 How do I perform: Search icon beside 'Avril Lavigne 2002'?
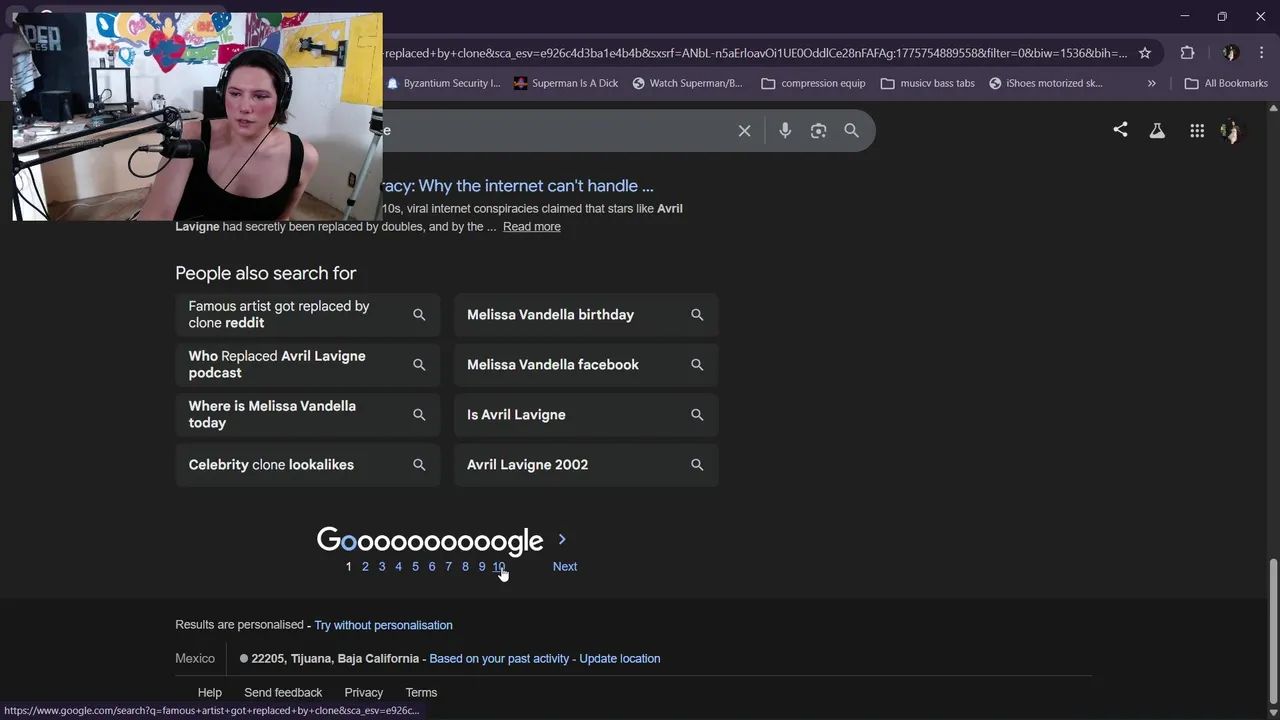click(697, 465)
